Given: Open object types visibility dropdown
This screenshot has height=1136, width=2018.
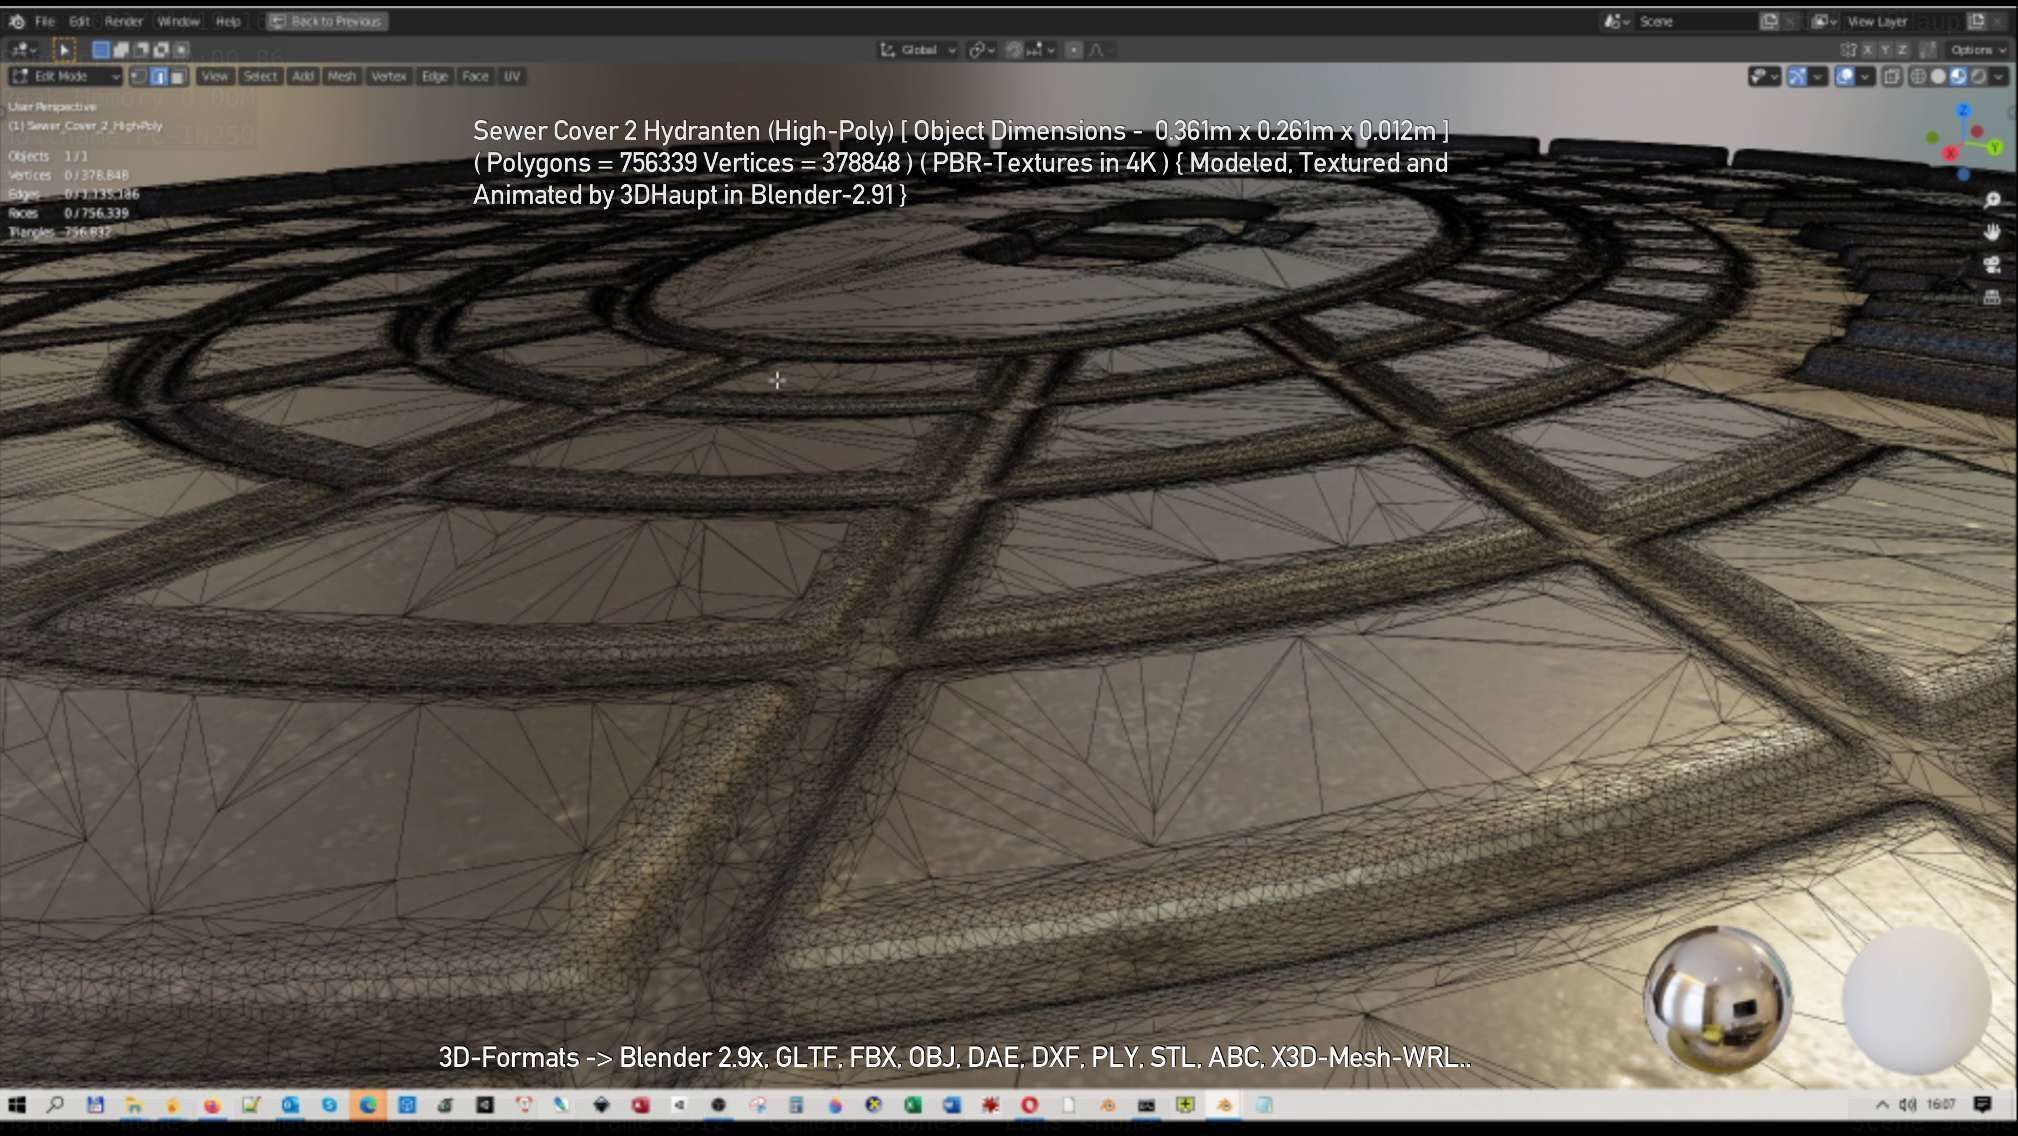Looking at the screenshot, I should pos(1763,76).
